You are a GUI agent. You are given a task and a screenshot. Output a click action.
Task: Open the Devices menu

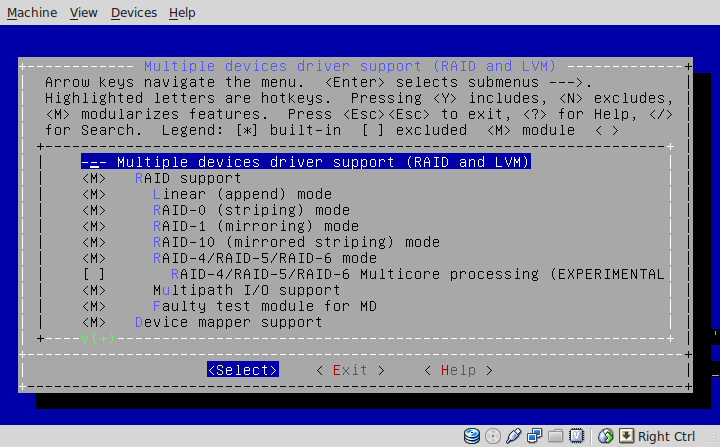coord(134,12)
